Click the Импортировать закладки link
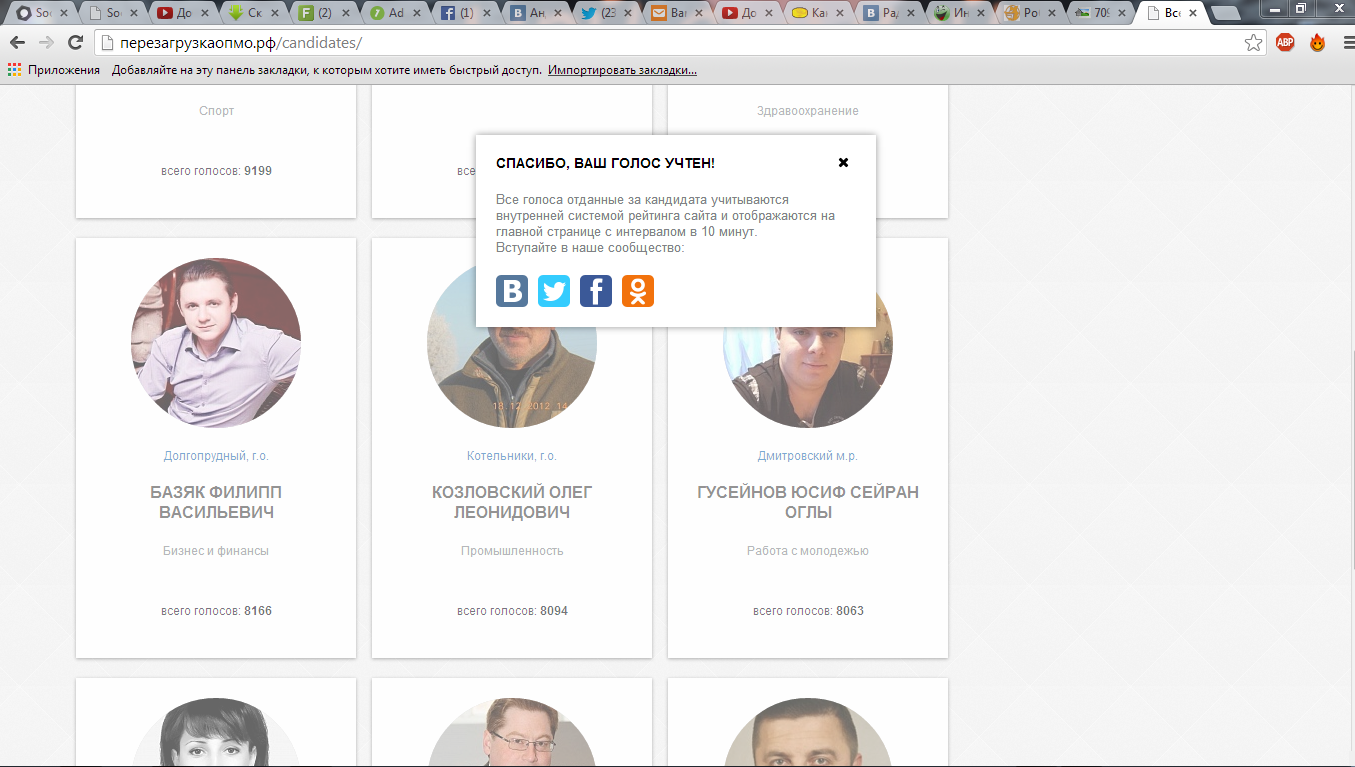The width and height of the screenshot is (1355, 767). pos(622,70)
